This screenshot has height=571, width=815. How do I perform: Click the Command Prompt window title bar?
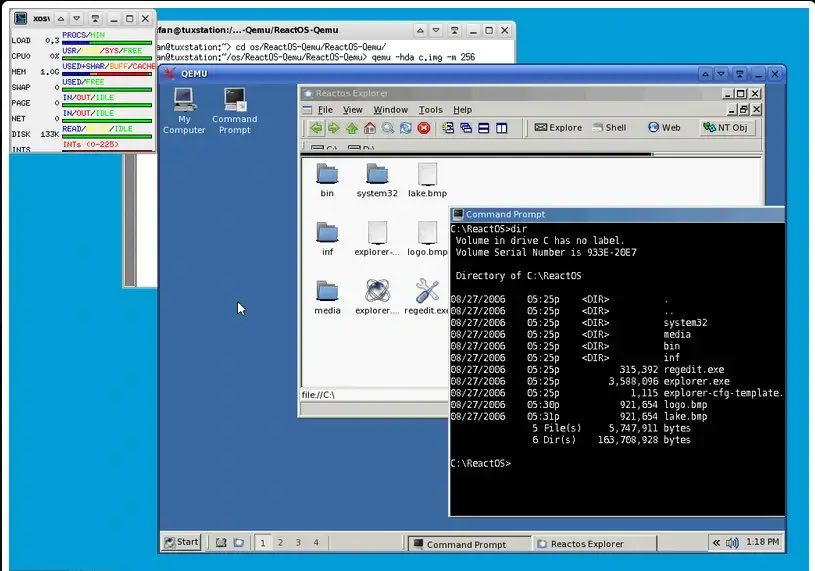pos(617,214)
